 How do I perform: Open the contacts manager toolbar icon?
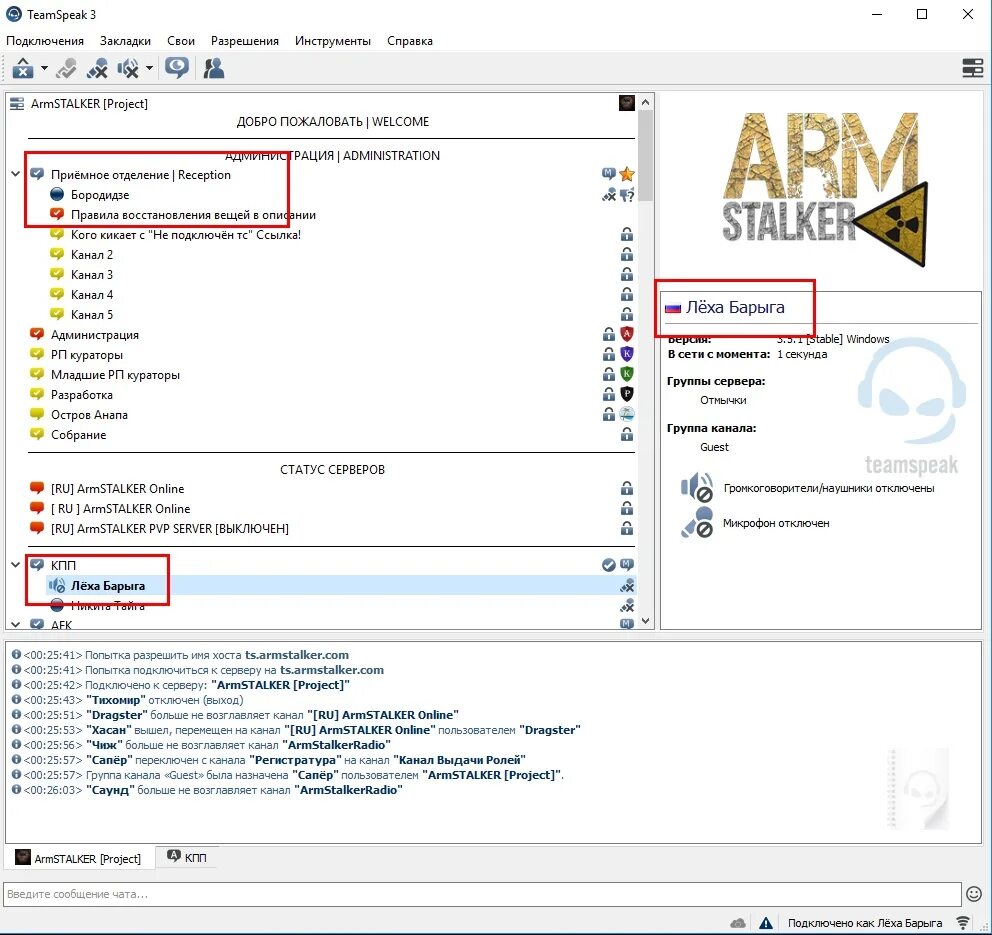[x=214, y=68]
